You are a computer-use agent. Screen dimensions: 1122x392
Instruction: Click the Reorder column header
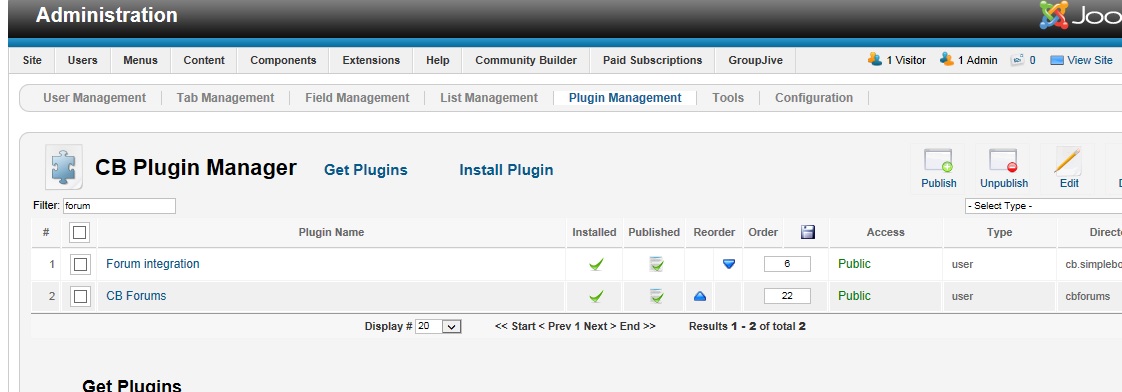pyautogui.click(x=714, y=232)
